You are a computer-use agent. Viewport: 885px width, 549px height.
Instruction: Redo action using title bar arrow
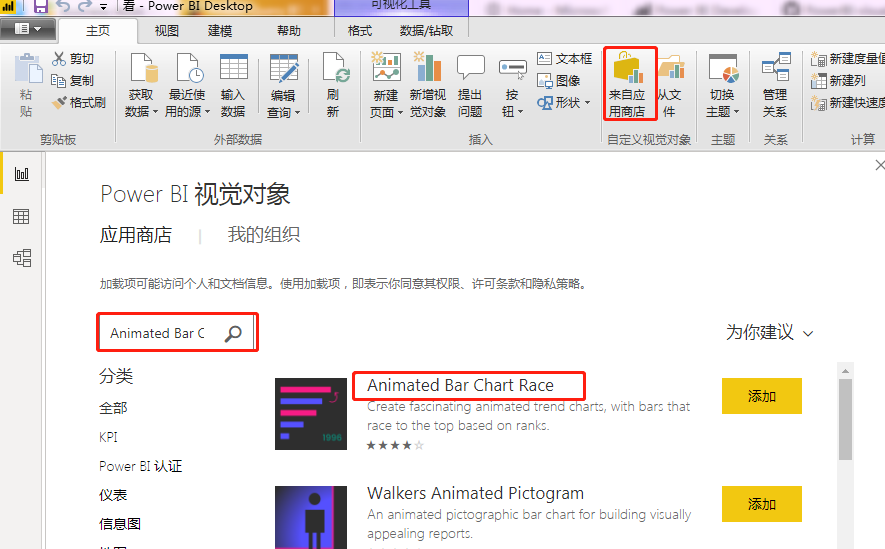click(85, 6)
